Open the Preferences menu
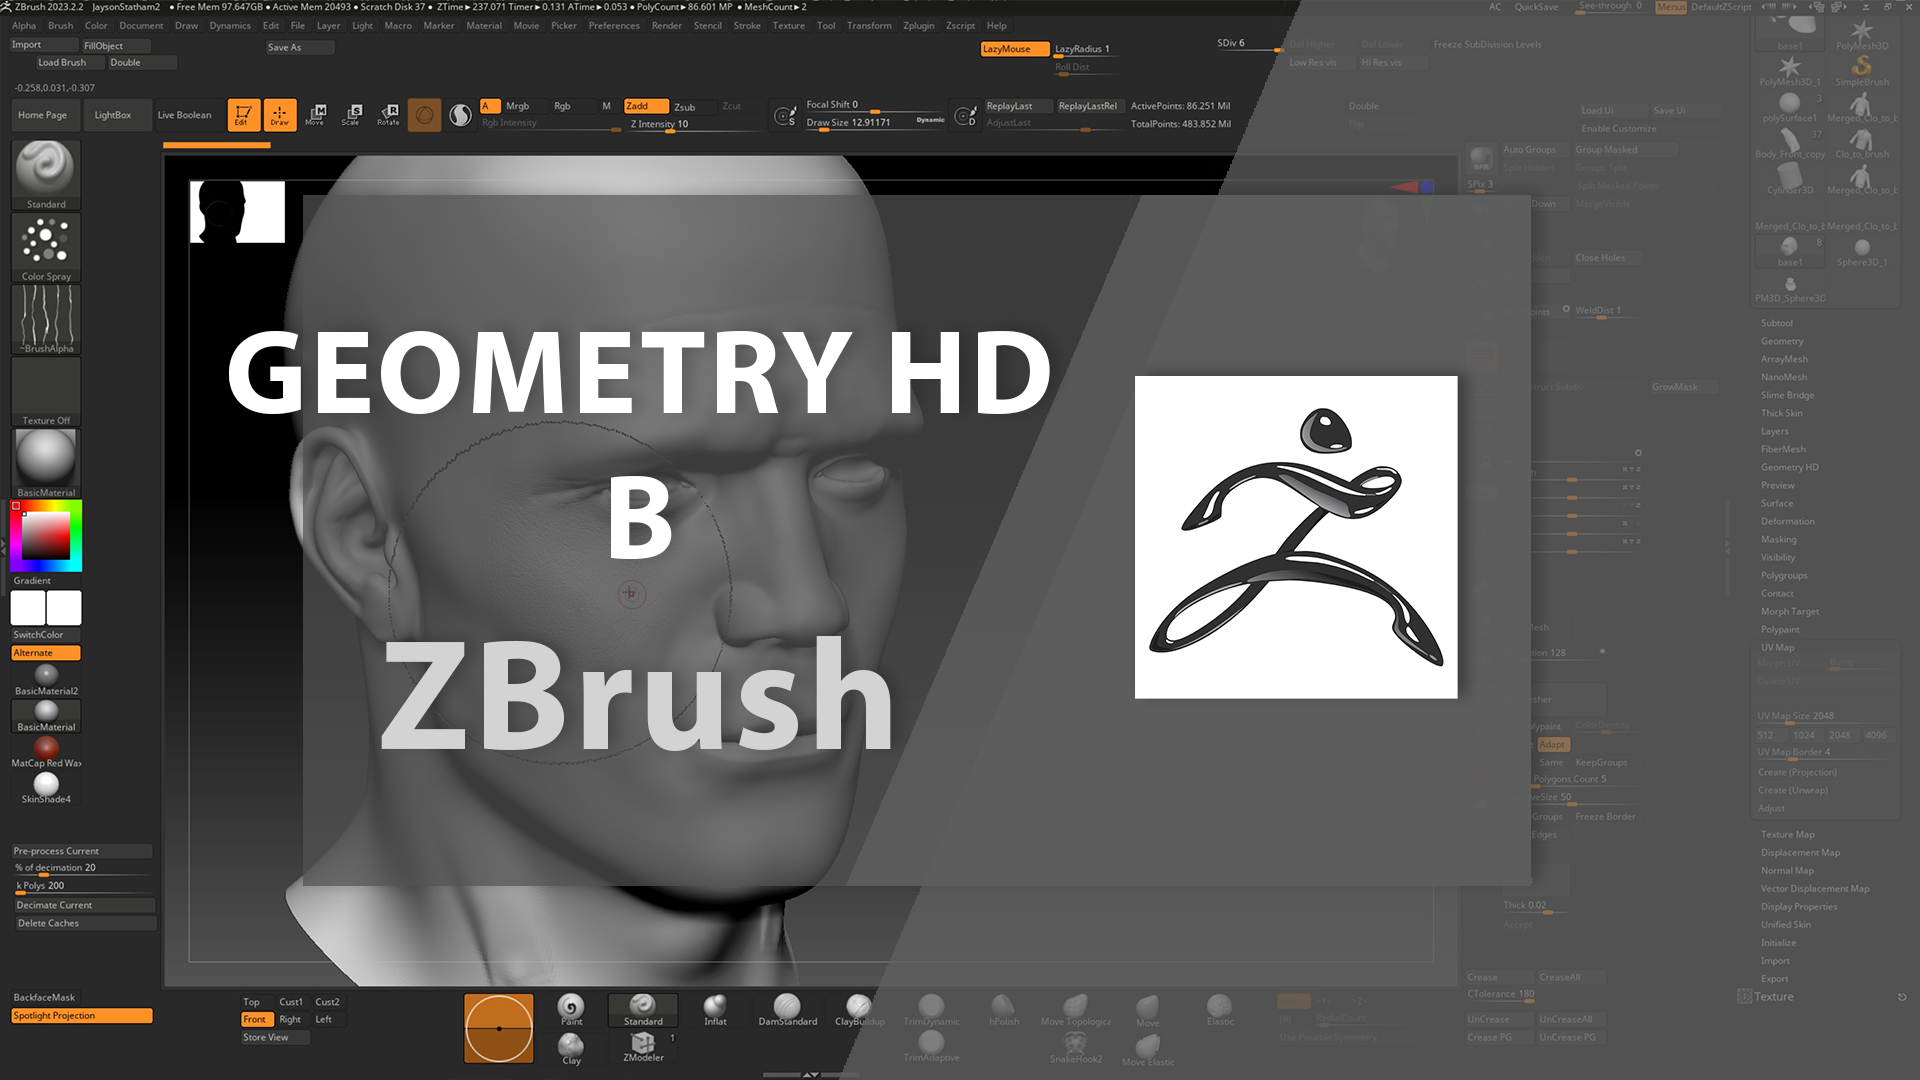This screenshot has width=1920, height=1080. [x=614, y=26]
